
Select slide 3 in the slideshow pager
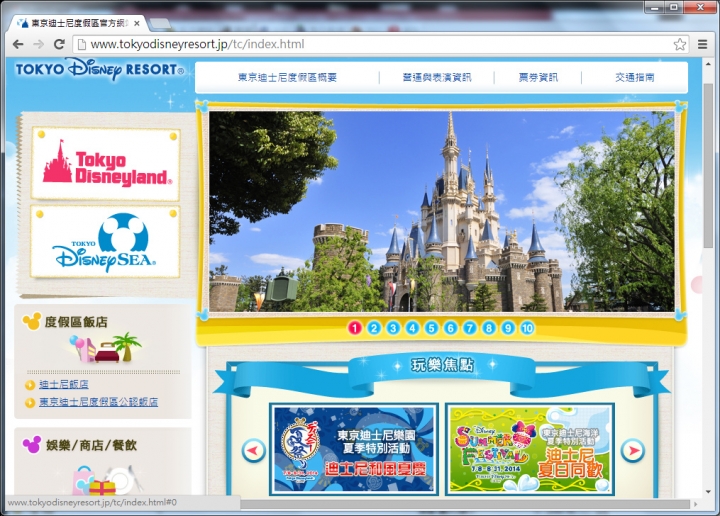coord(393,328)
